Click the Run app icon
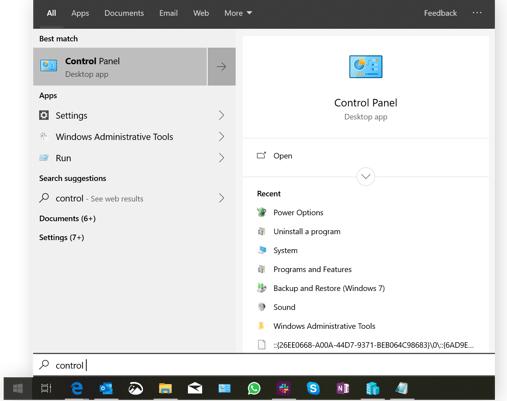 pyautogui.click(x=44, y=158)
